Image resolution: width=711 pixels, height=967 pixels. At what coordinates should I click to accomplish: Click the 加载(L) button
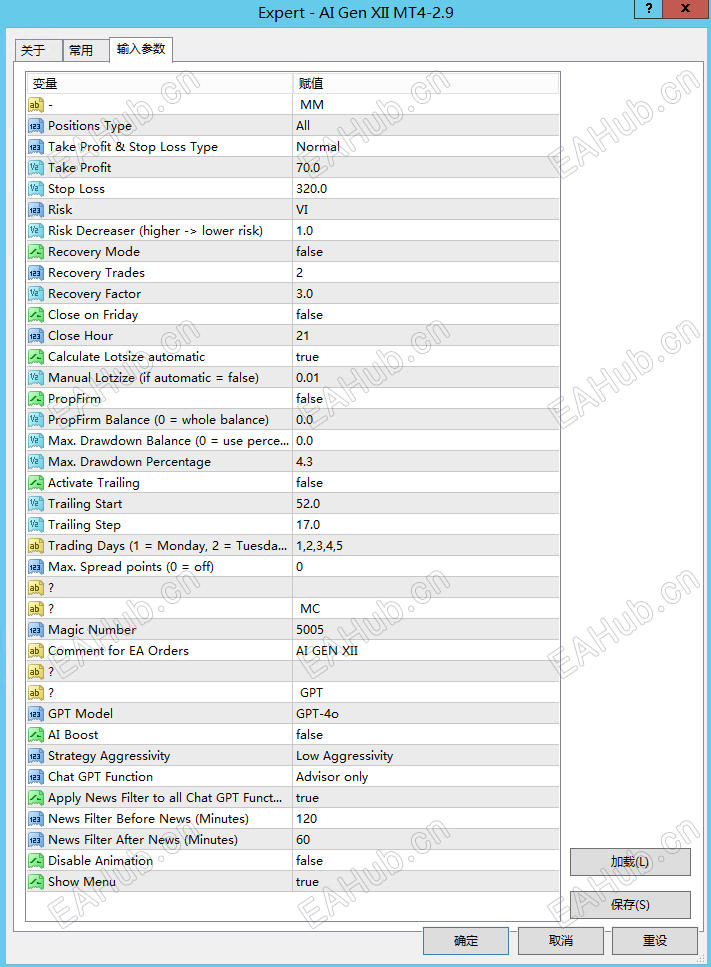pyautogui.click(x=630, y=862)
